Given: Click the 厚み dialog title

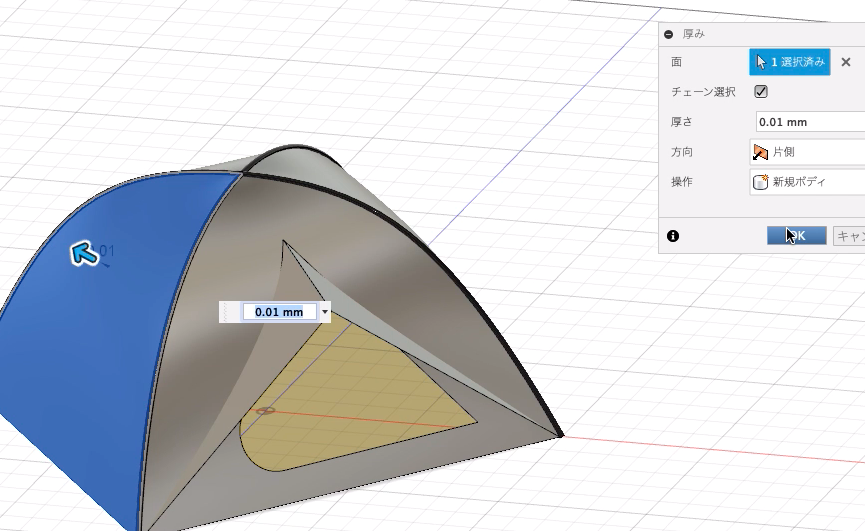Looking at the screenshot, I should (x=693, y=34).
